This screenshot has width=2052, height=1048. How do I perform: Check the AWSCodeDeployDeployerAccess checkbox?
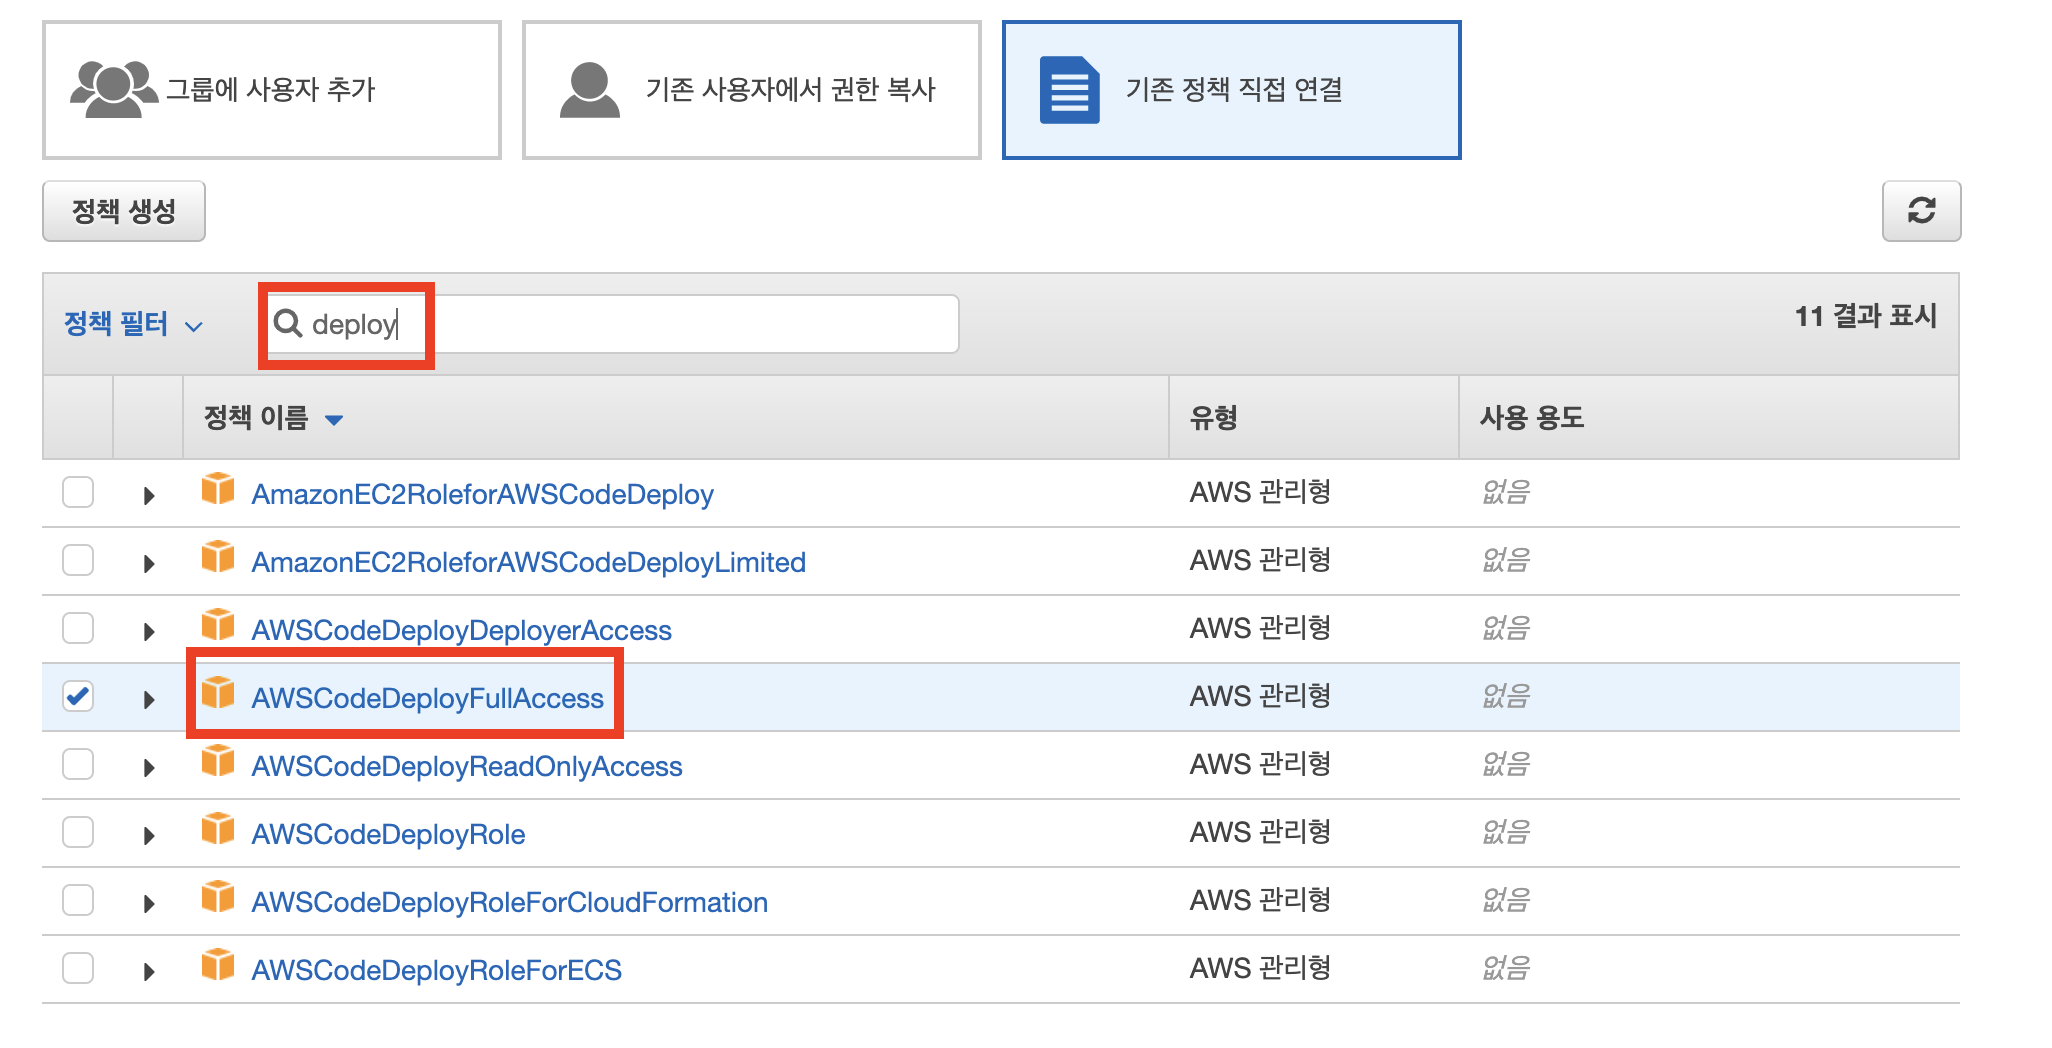click(x=78, y=628)
